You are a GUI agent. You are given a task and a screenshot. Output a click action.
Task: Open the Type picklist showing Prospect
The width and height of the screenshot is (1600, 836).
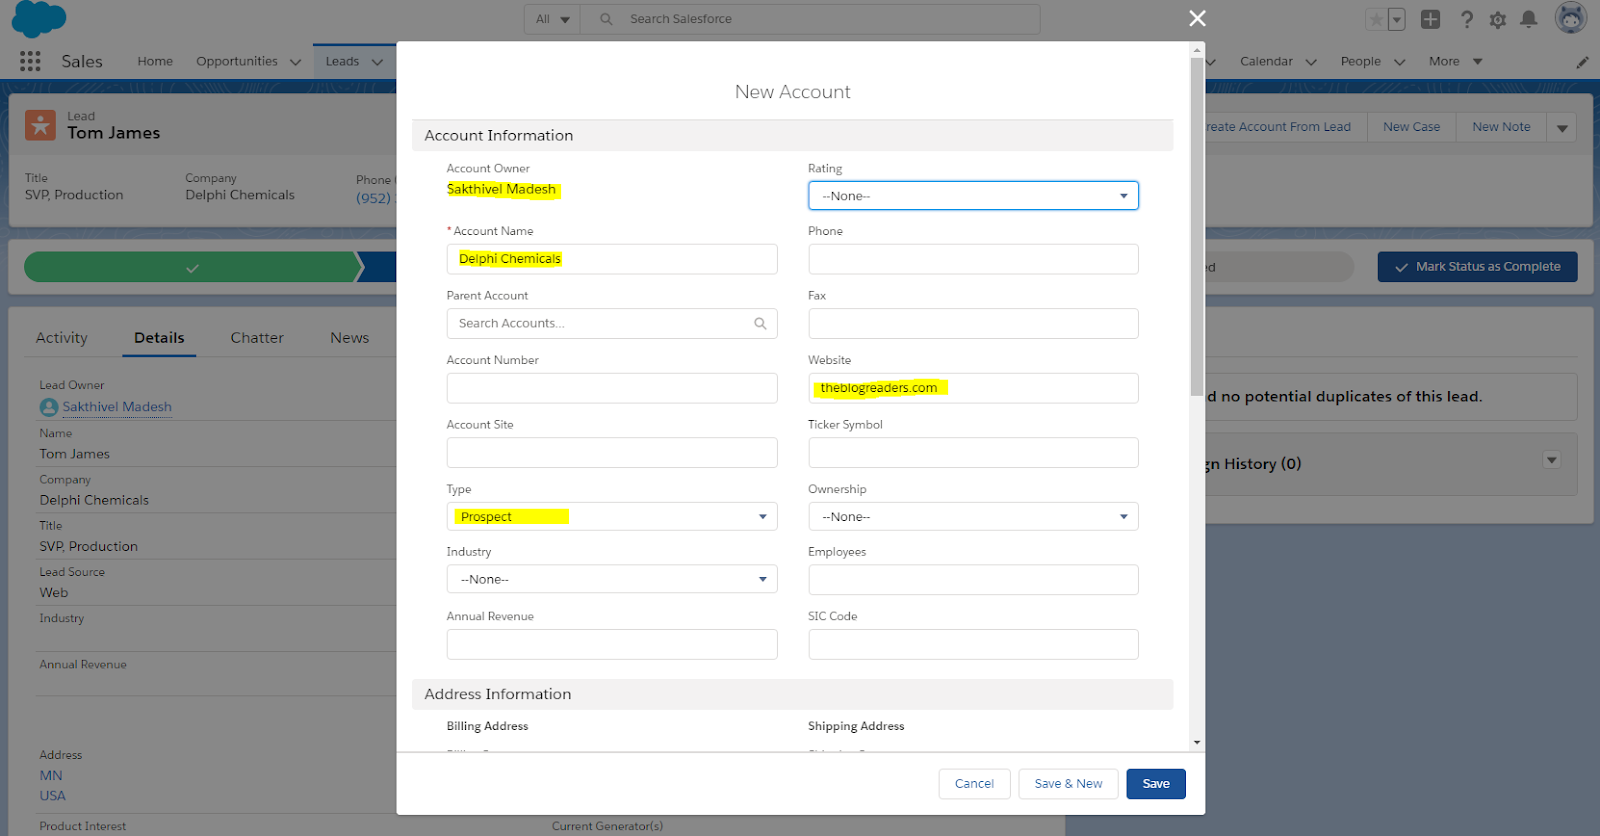point(612,516)
